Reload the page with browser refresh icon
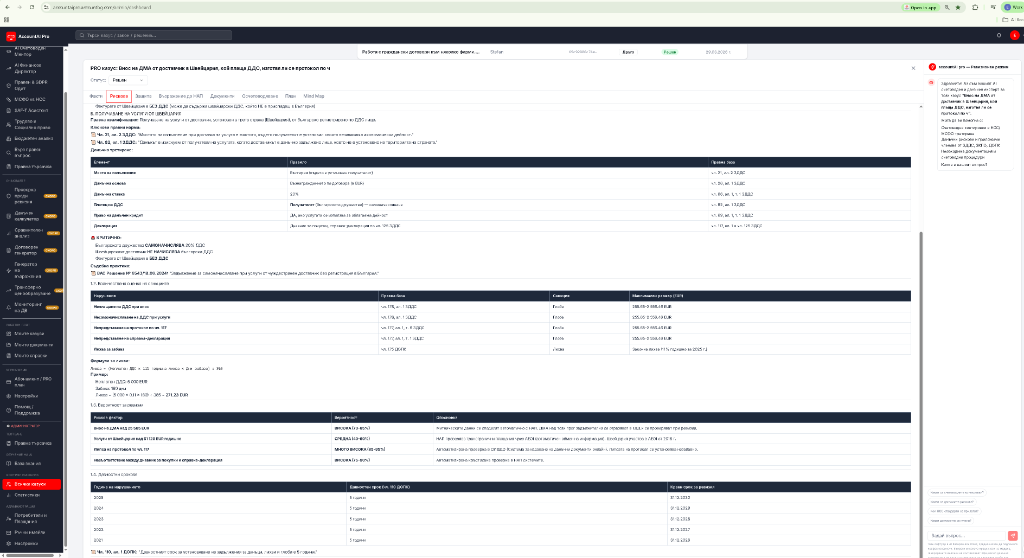Screen dimensions: 1024x558 click(31, 7)
